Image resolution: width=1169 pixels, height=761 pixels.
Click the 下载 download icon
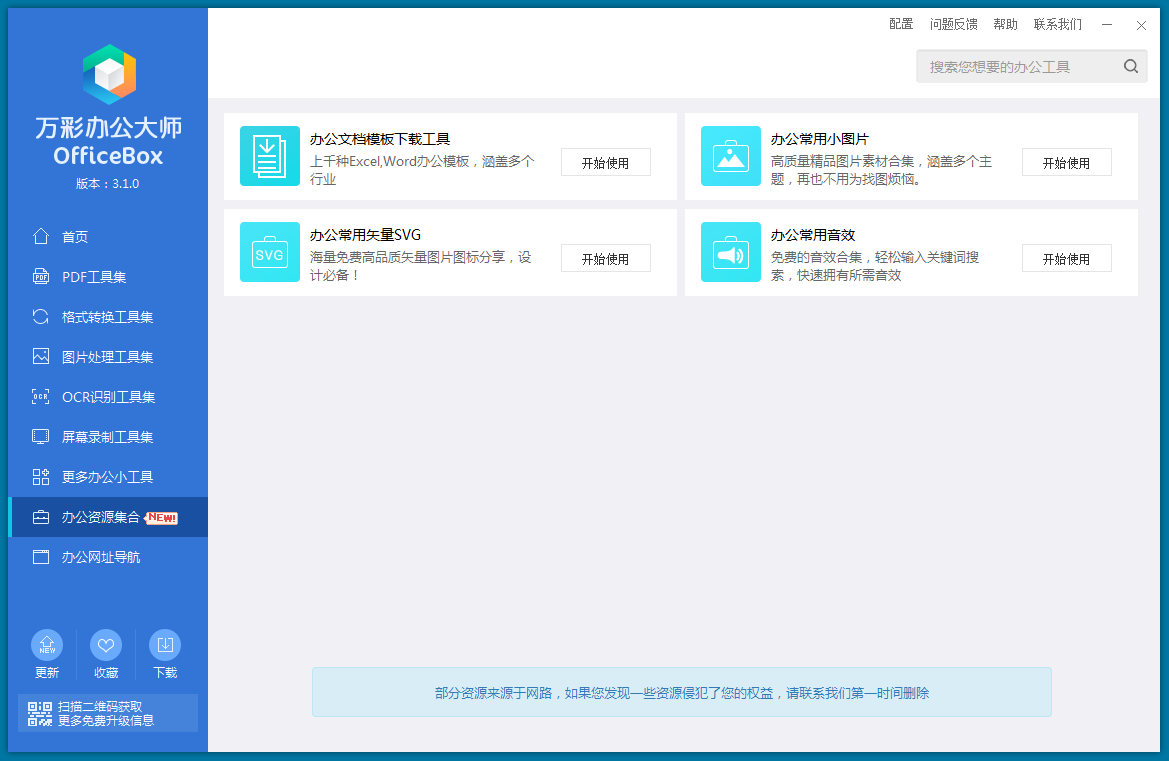[x=165, y=645]
